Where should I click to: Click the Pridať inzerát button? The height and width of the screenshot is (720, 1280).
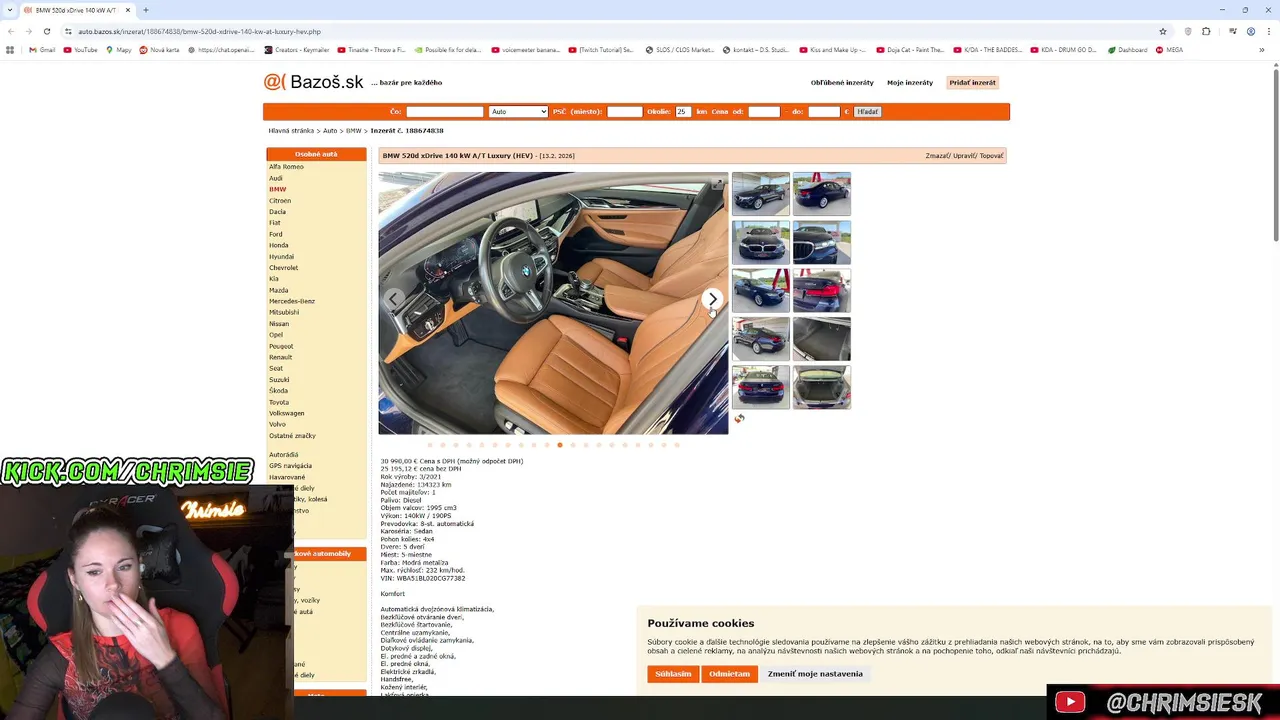coord(972,83)
